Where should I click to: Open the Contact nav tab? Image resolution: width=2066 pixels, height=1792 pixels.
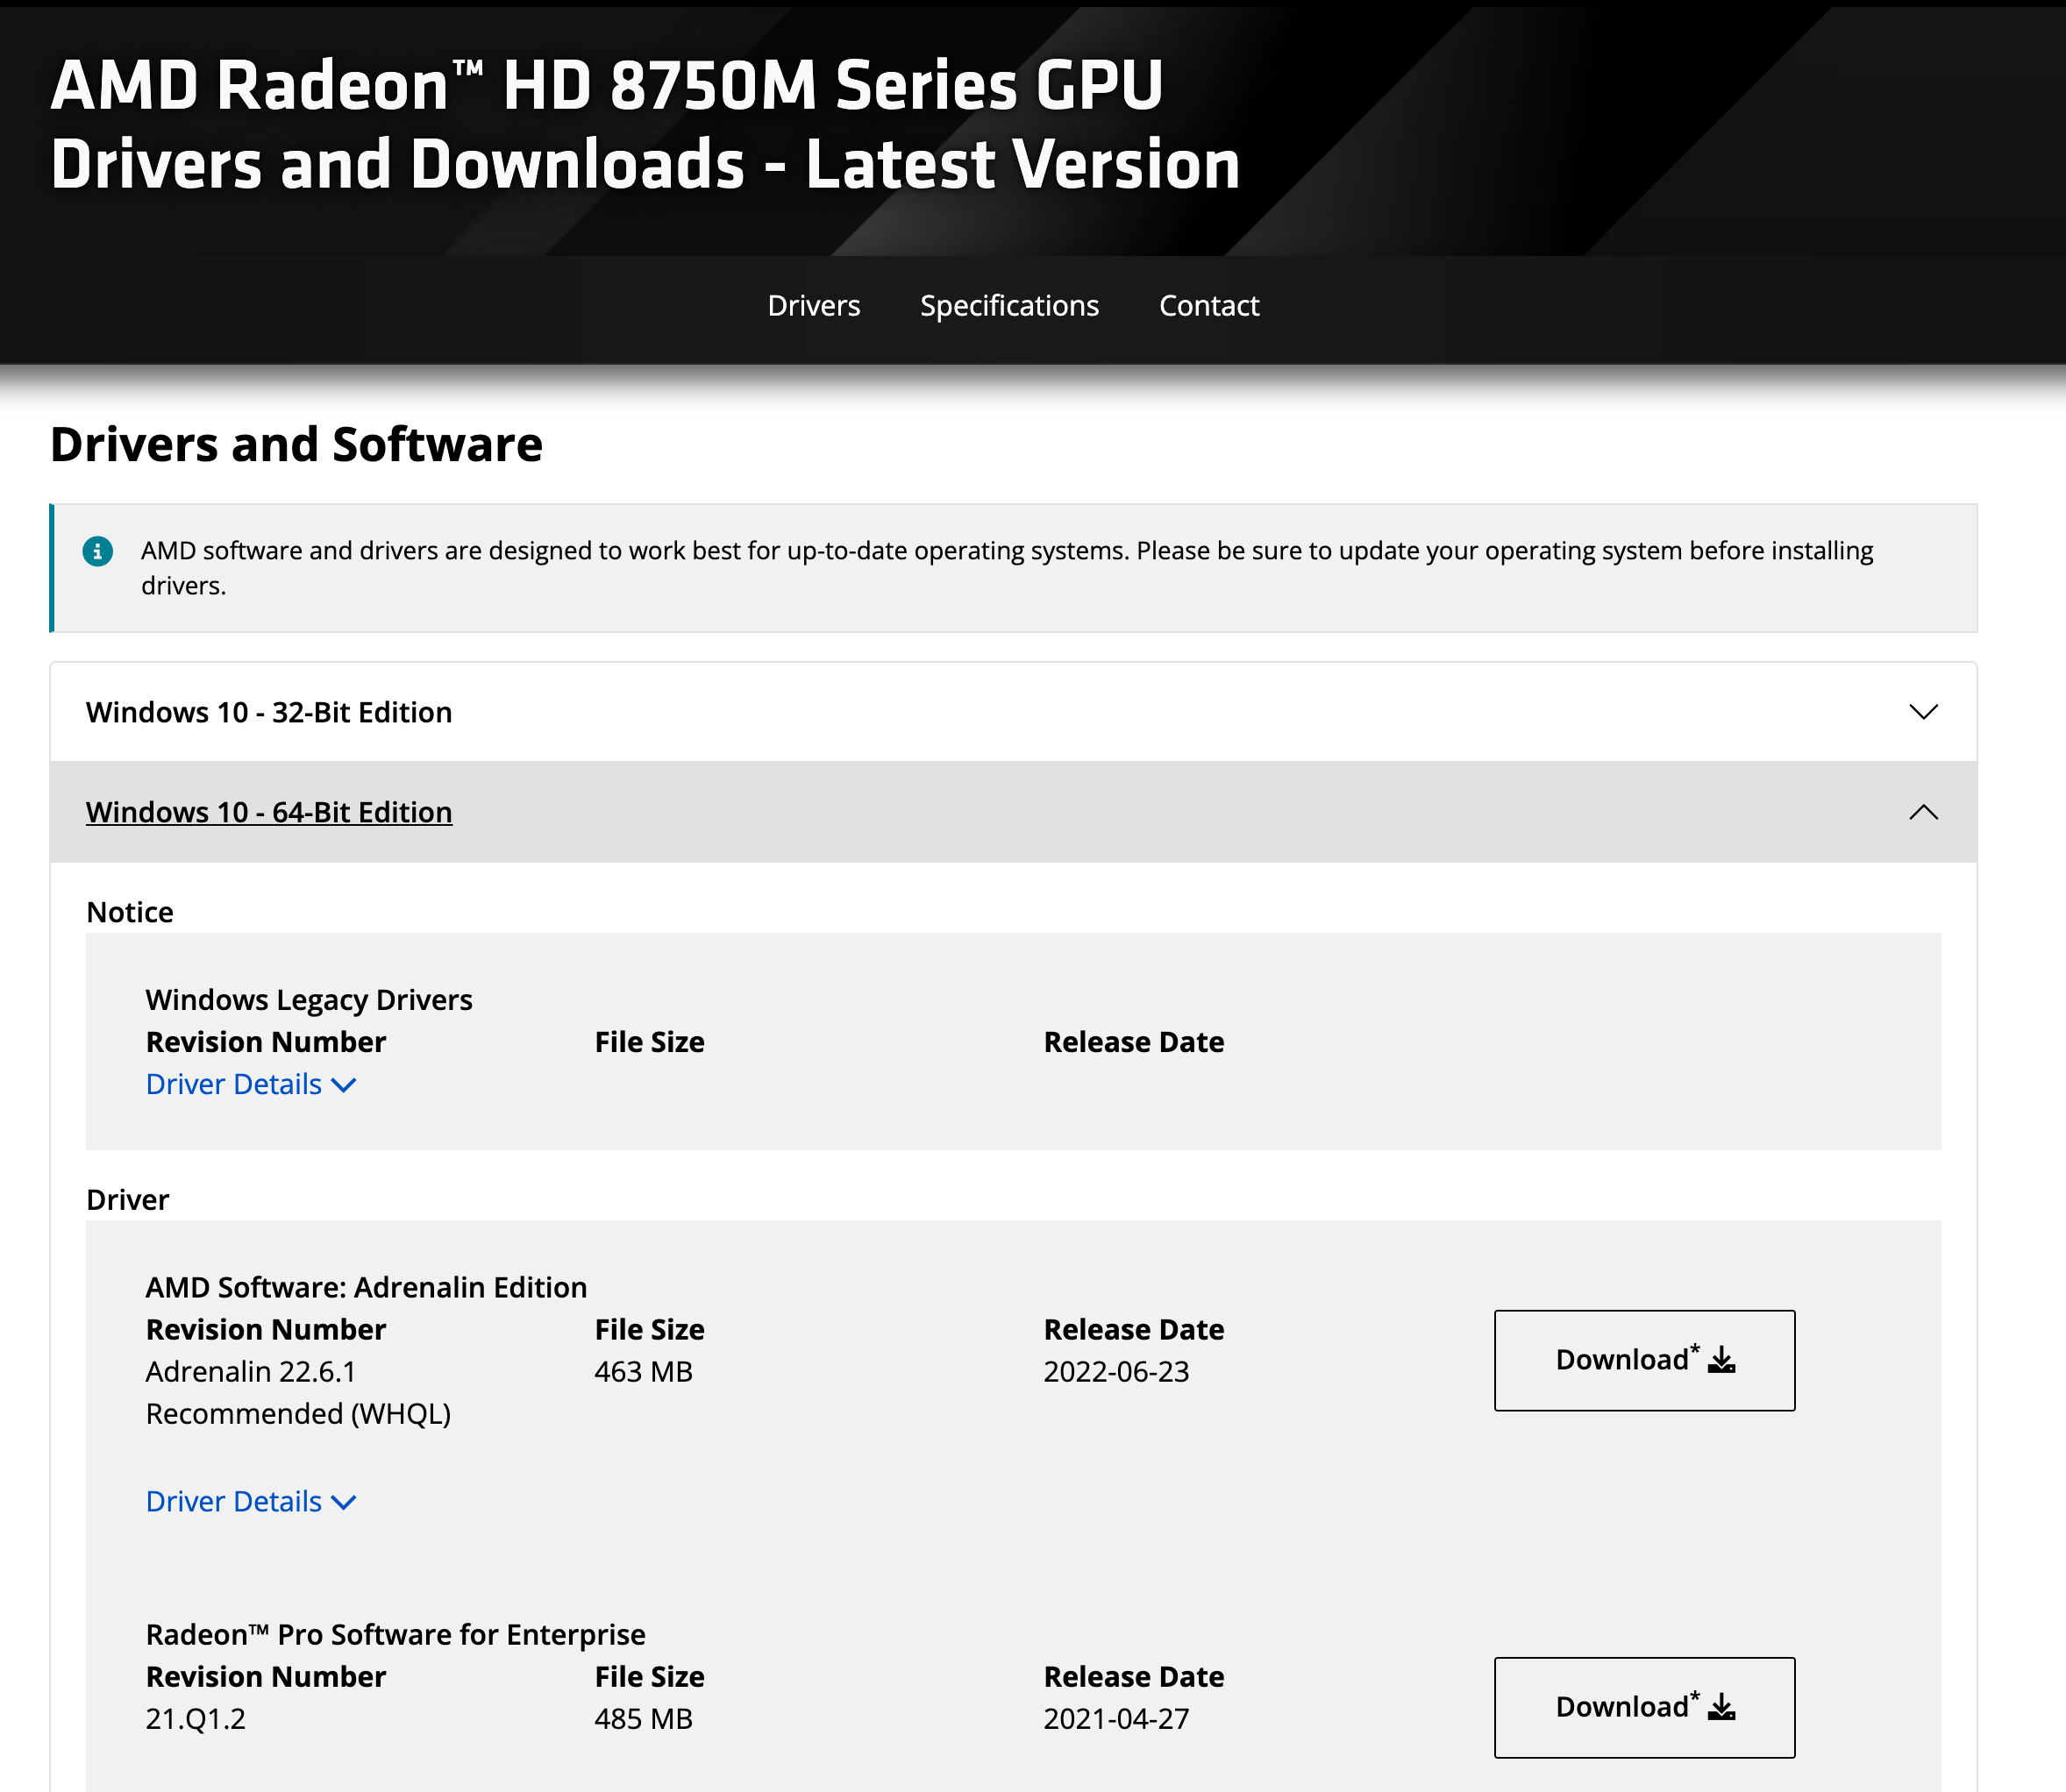(x=1208, y=305)
